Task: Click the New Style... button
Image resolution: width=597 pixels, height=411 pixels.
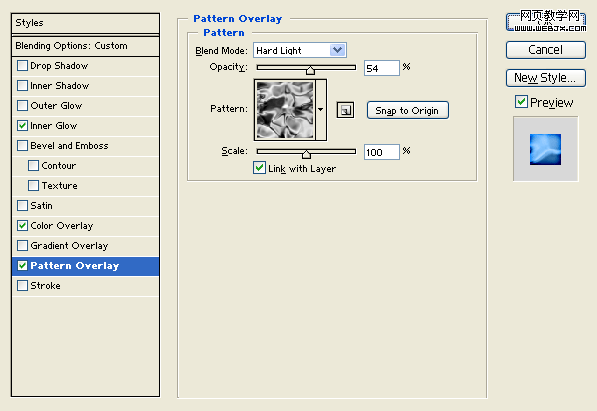Action: pyautogui.click(x=546, y=78)
